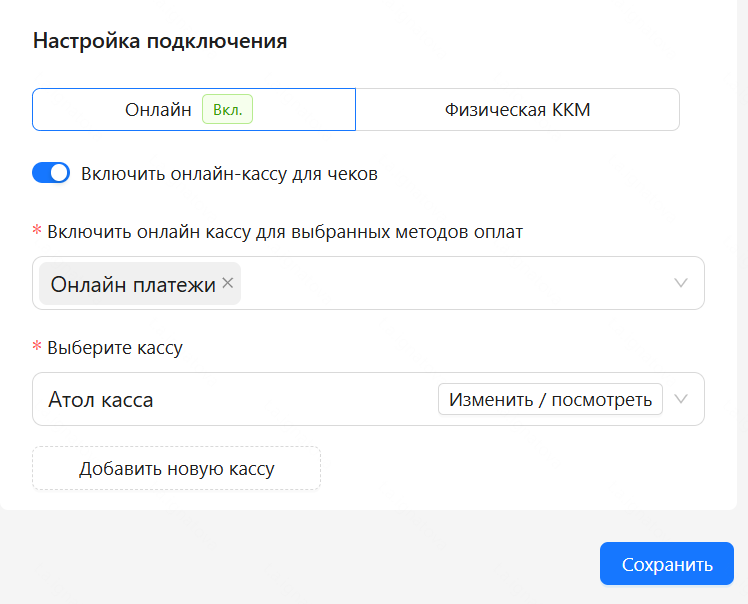
Task: Click Добавить новую кассу button
Action: [177, 468]
